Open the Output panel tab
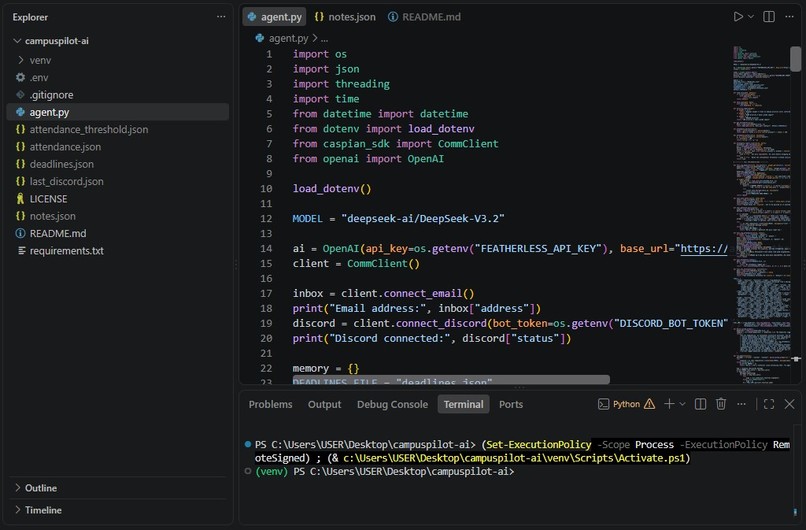This screenshot has width=806, height=530. pyautogui.click(x=324, y=405)
